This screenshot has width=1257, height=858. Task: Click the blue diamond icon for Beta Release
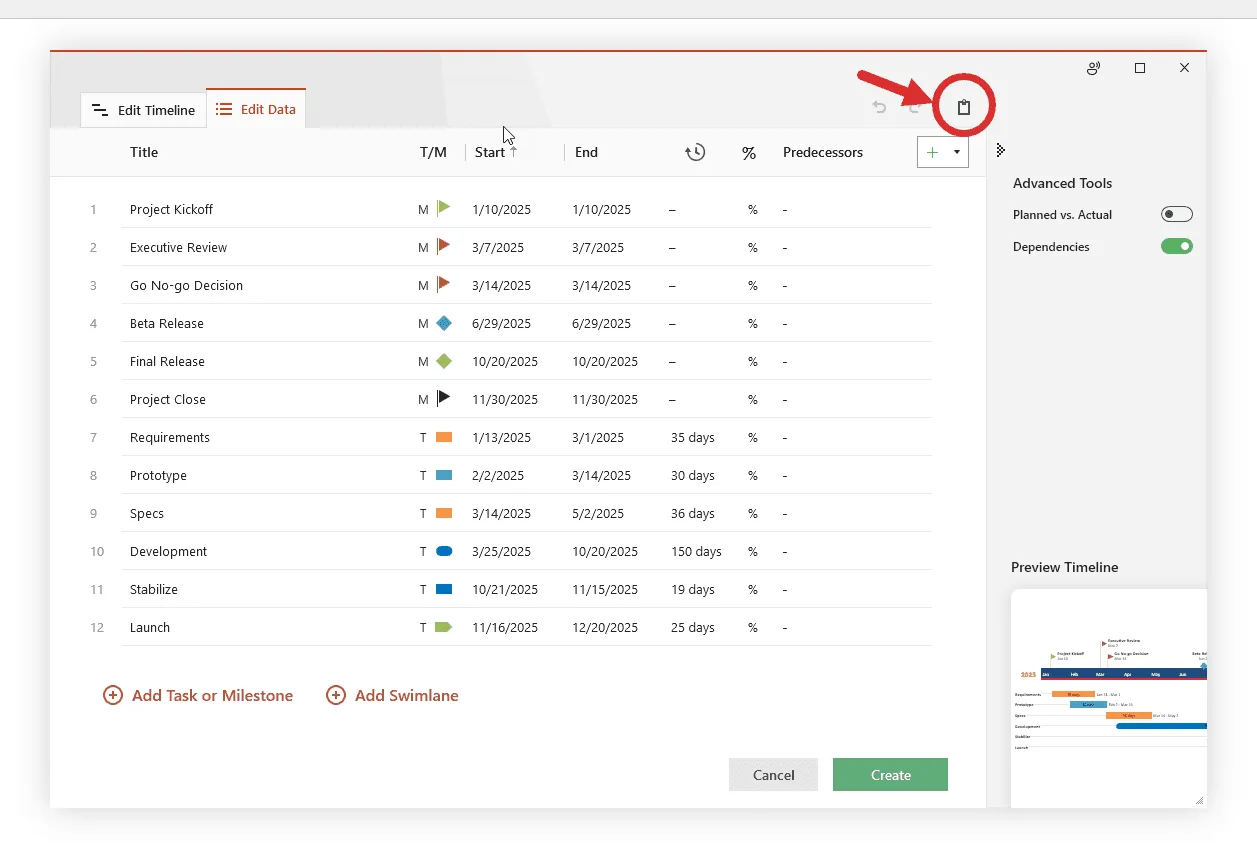pyautogui.click(x=444, y=323)
